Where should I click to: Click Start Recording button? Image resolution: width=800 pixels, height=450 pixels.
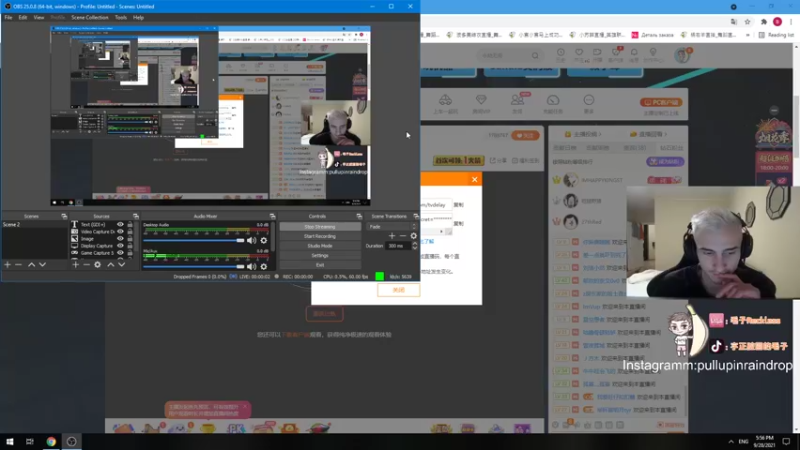pyautogui.click(x=320, y=236)
